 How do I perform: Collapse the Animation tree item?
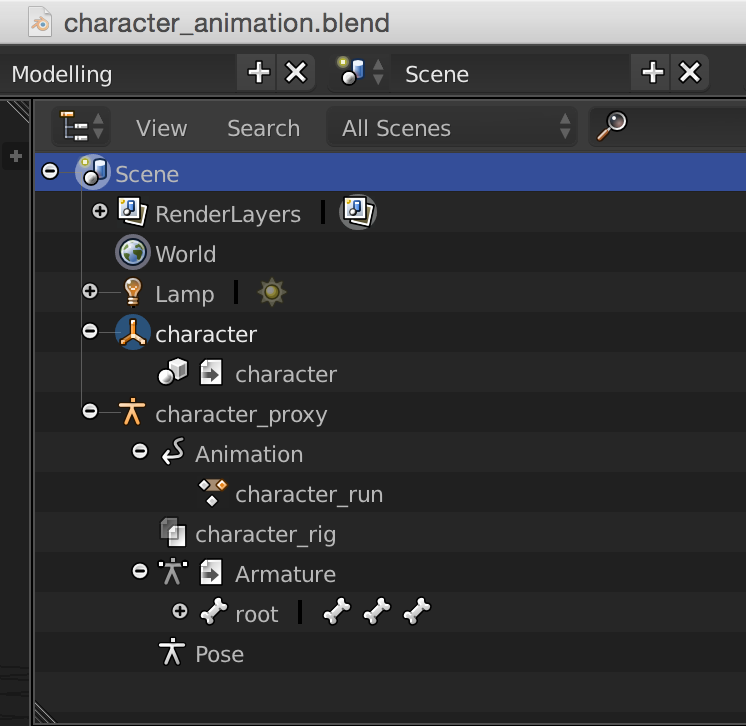click(x=139, y=452)
